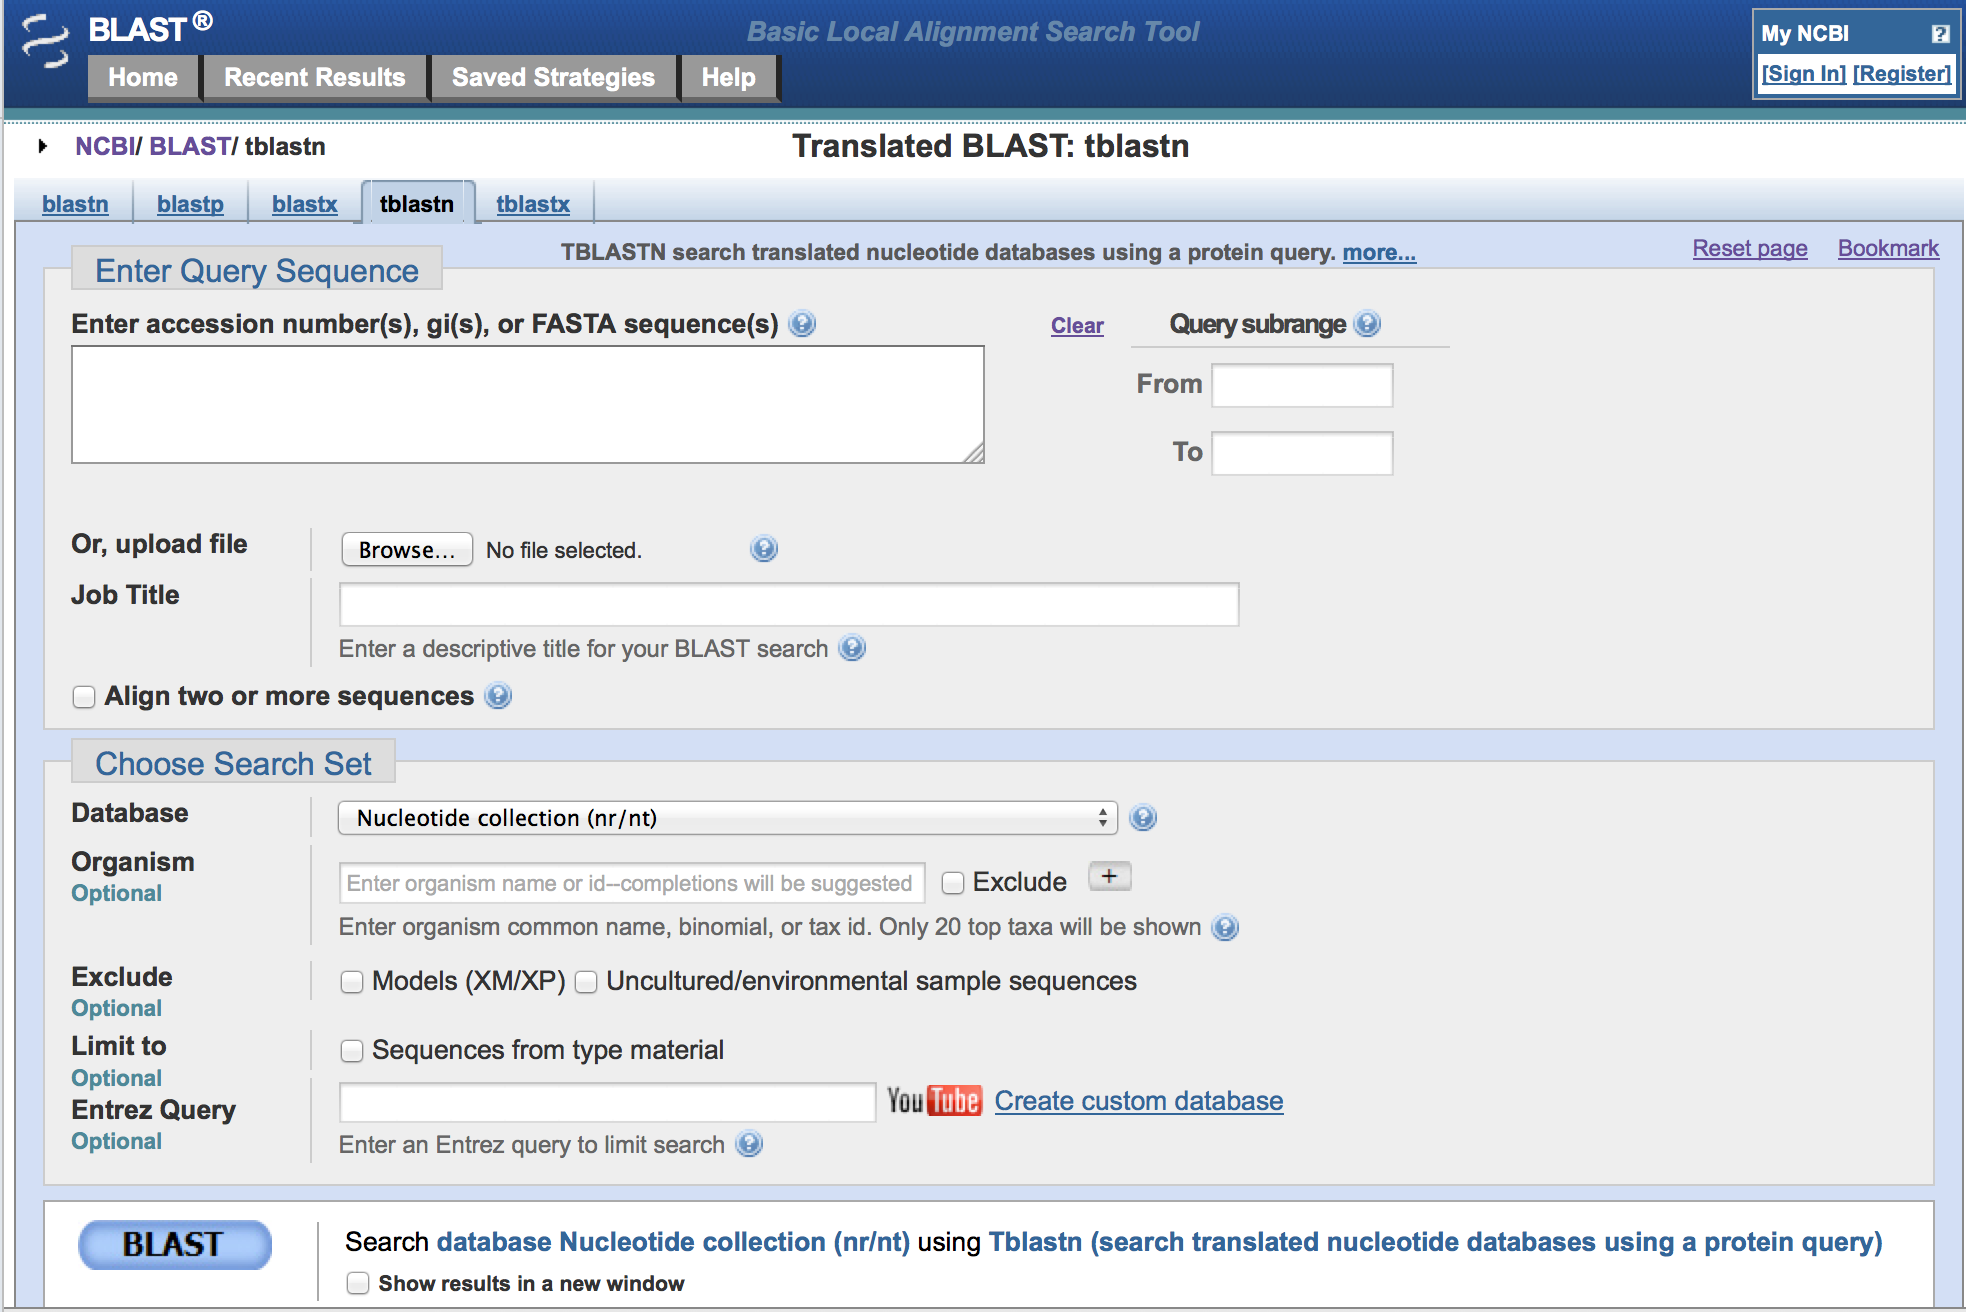The width and height of the screenshot is (1966, 1312).
Task: Click the Enter Query Sequence heading
Action: pyautogui.click(x=257, y=271)
